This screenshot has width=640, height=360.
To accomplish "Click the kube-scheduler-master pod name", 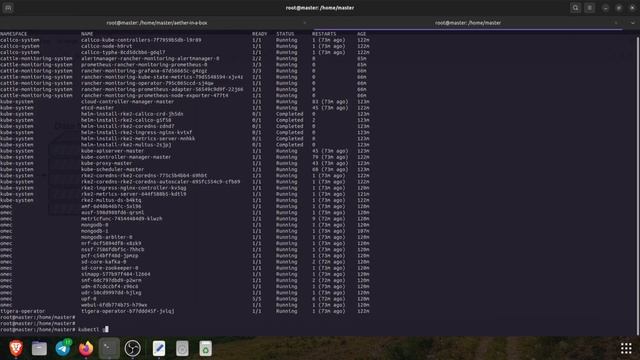I will pos(112,169).
